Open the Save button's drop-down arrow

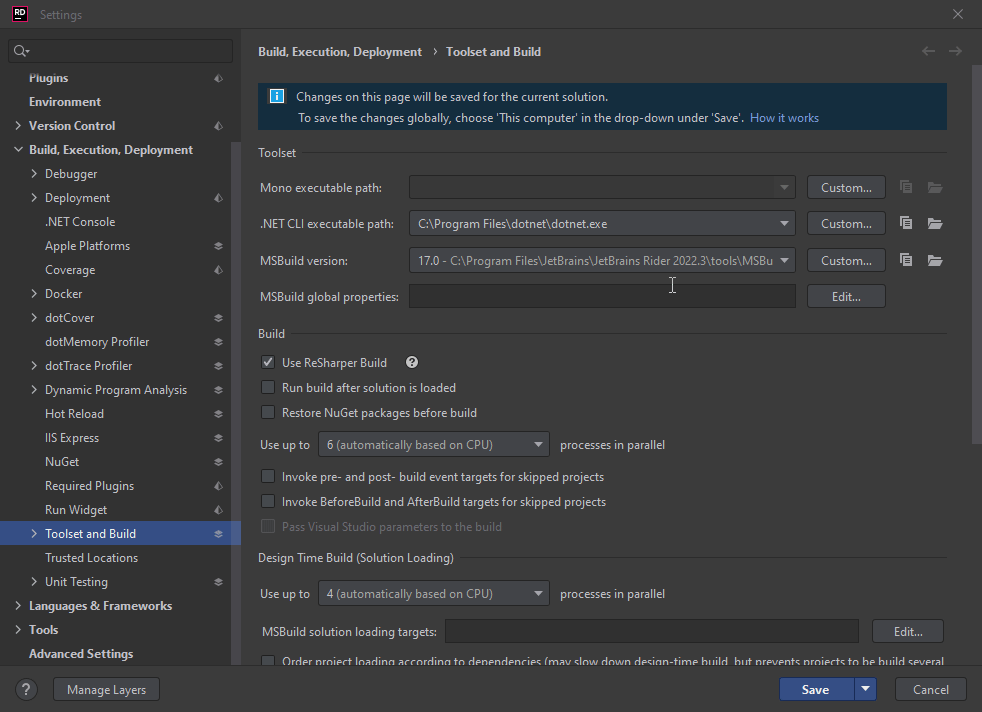pyautogui.click(x=864, y=689)
